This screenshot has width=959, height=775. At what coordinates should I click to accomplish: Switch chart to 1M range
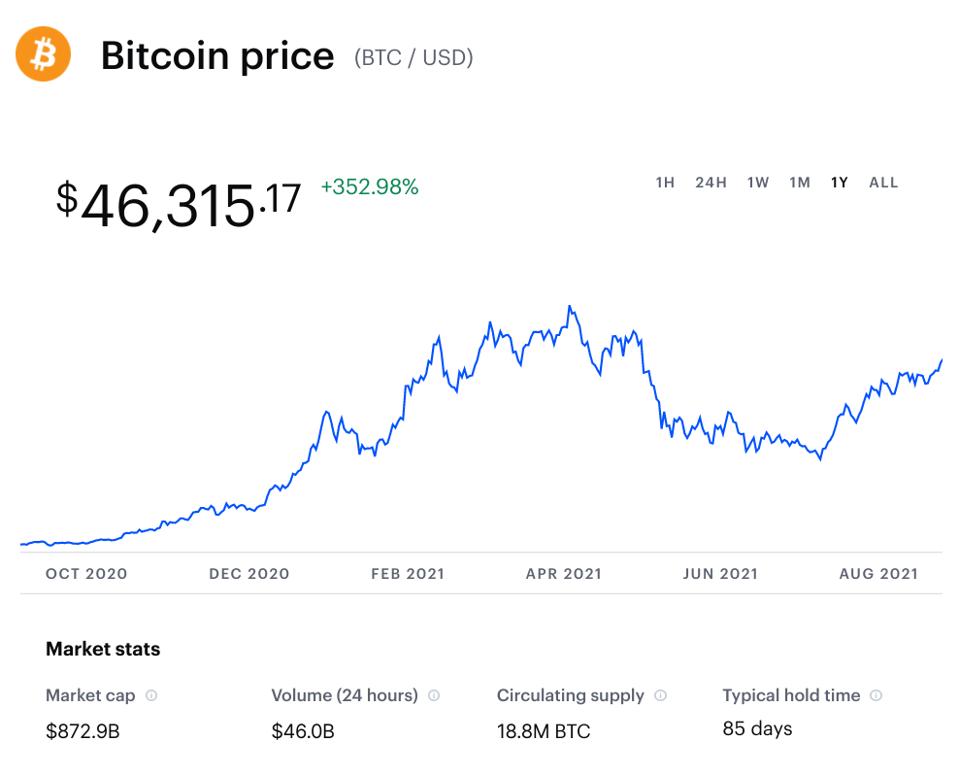[x=799, y=182]
